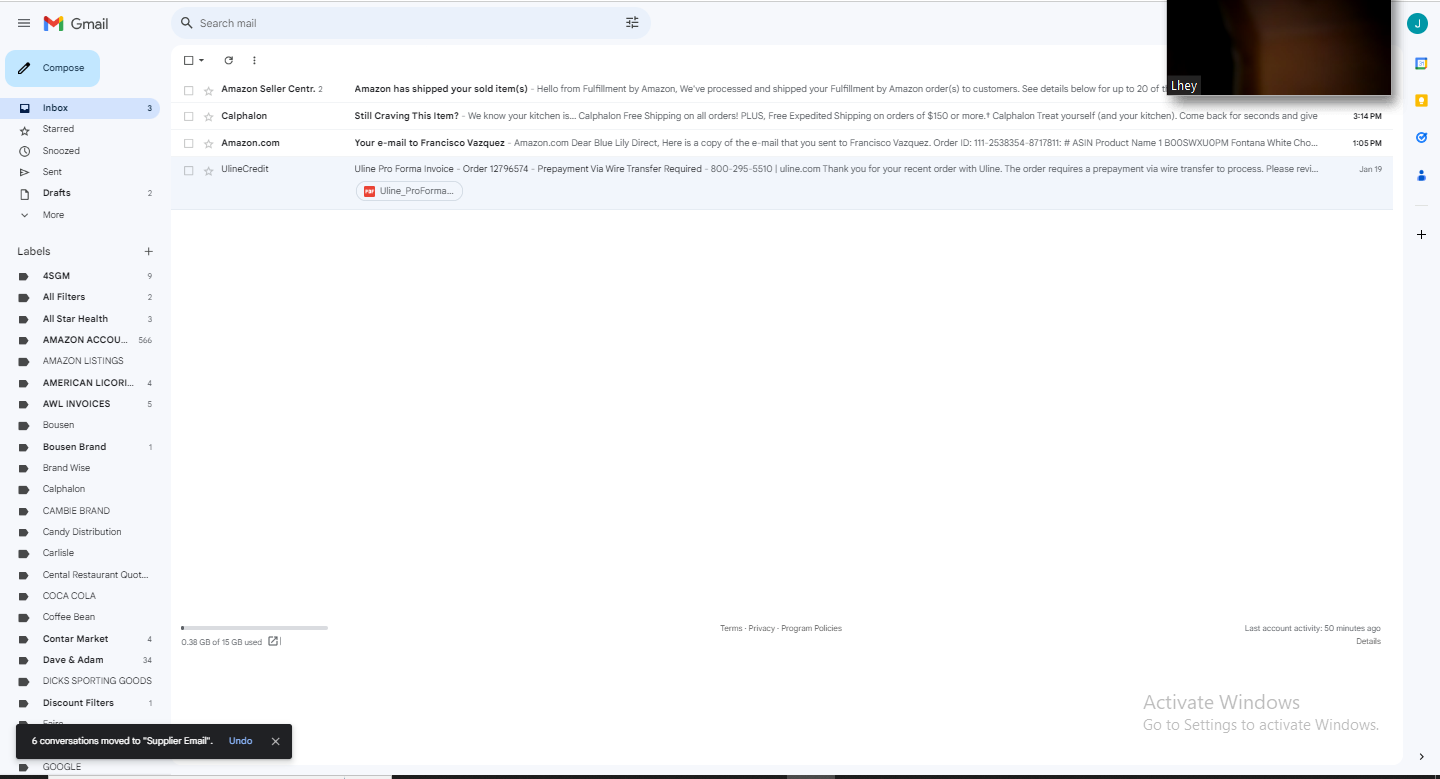Image resolution: width=1440 pixels, height=779 pixels.
Task: Select the Calphalon email checkbox
Action: (188, 116)
